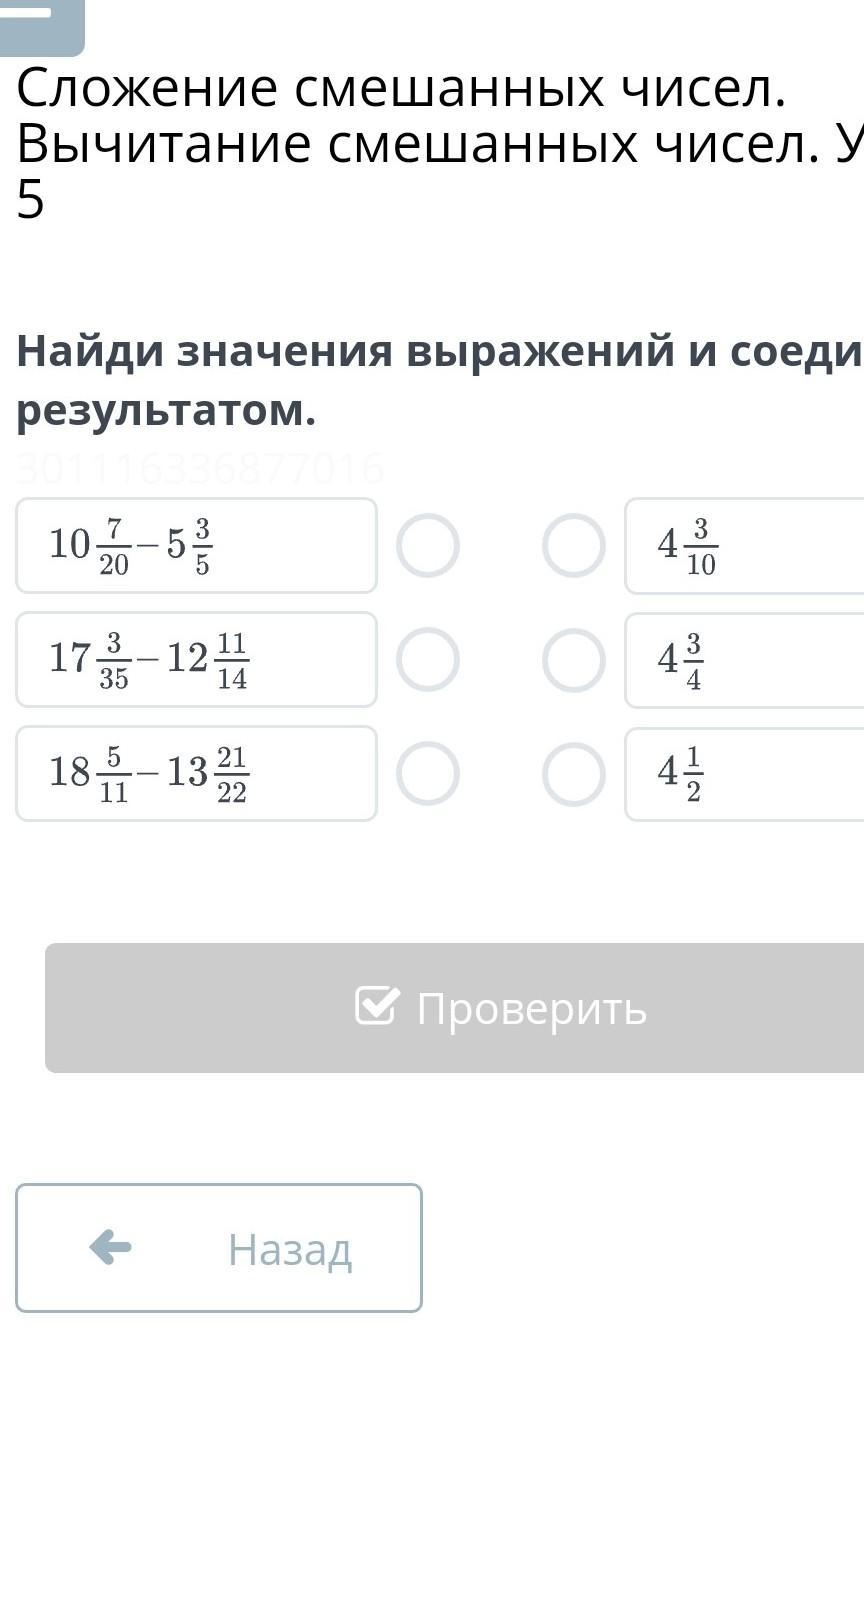864x1608 pixels.
Task: Select the connector circle for answer 4 1/2
Action: point(574,774)
